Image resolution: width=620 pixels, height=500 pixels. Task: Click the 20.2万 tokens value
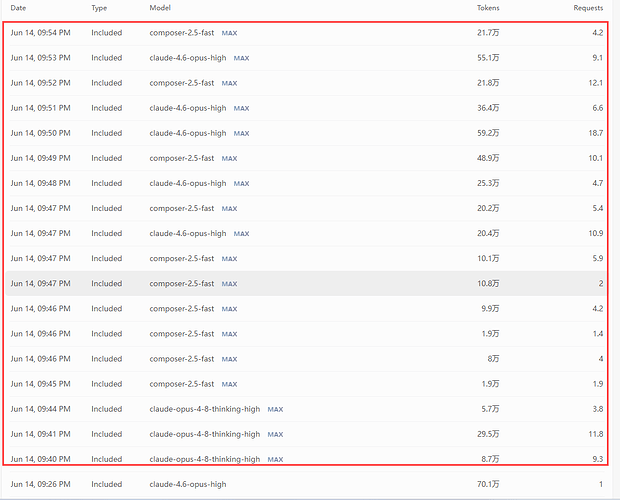coord(488,208)
